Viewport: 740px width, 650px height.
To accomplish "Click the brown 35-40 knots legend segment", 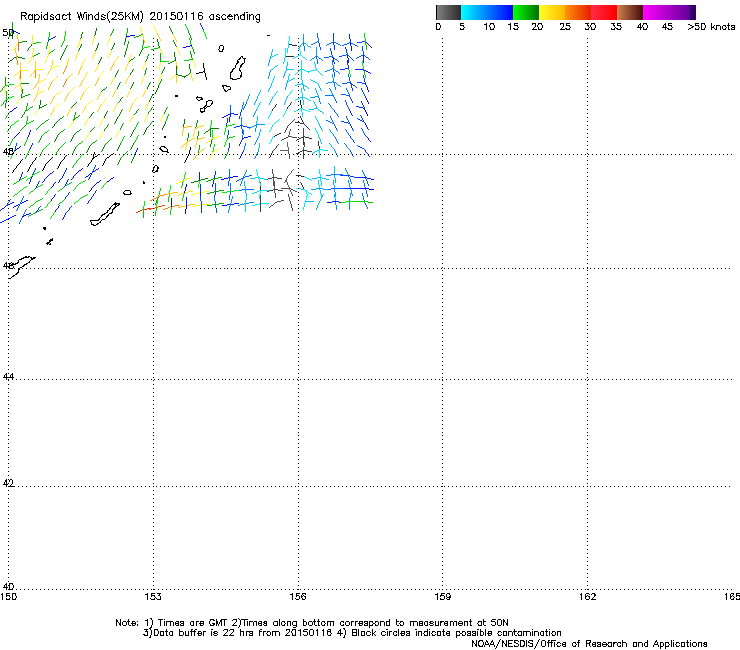I will pos(630,12).
